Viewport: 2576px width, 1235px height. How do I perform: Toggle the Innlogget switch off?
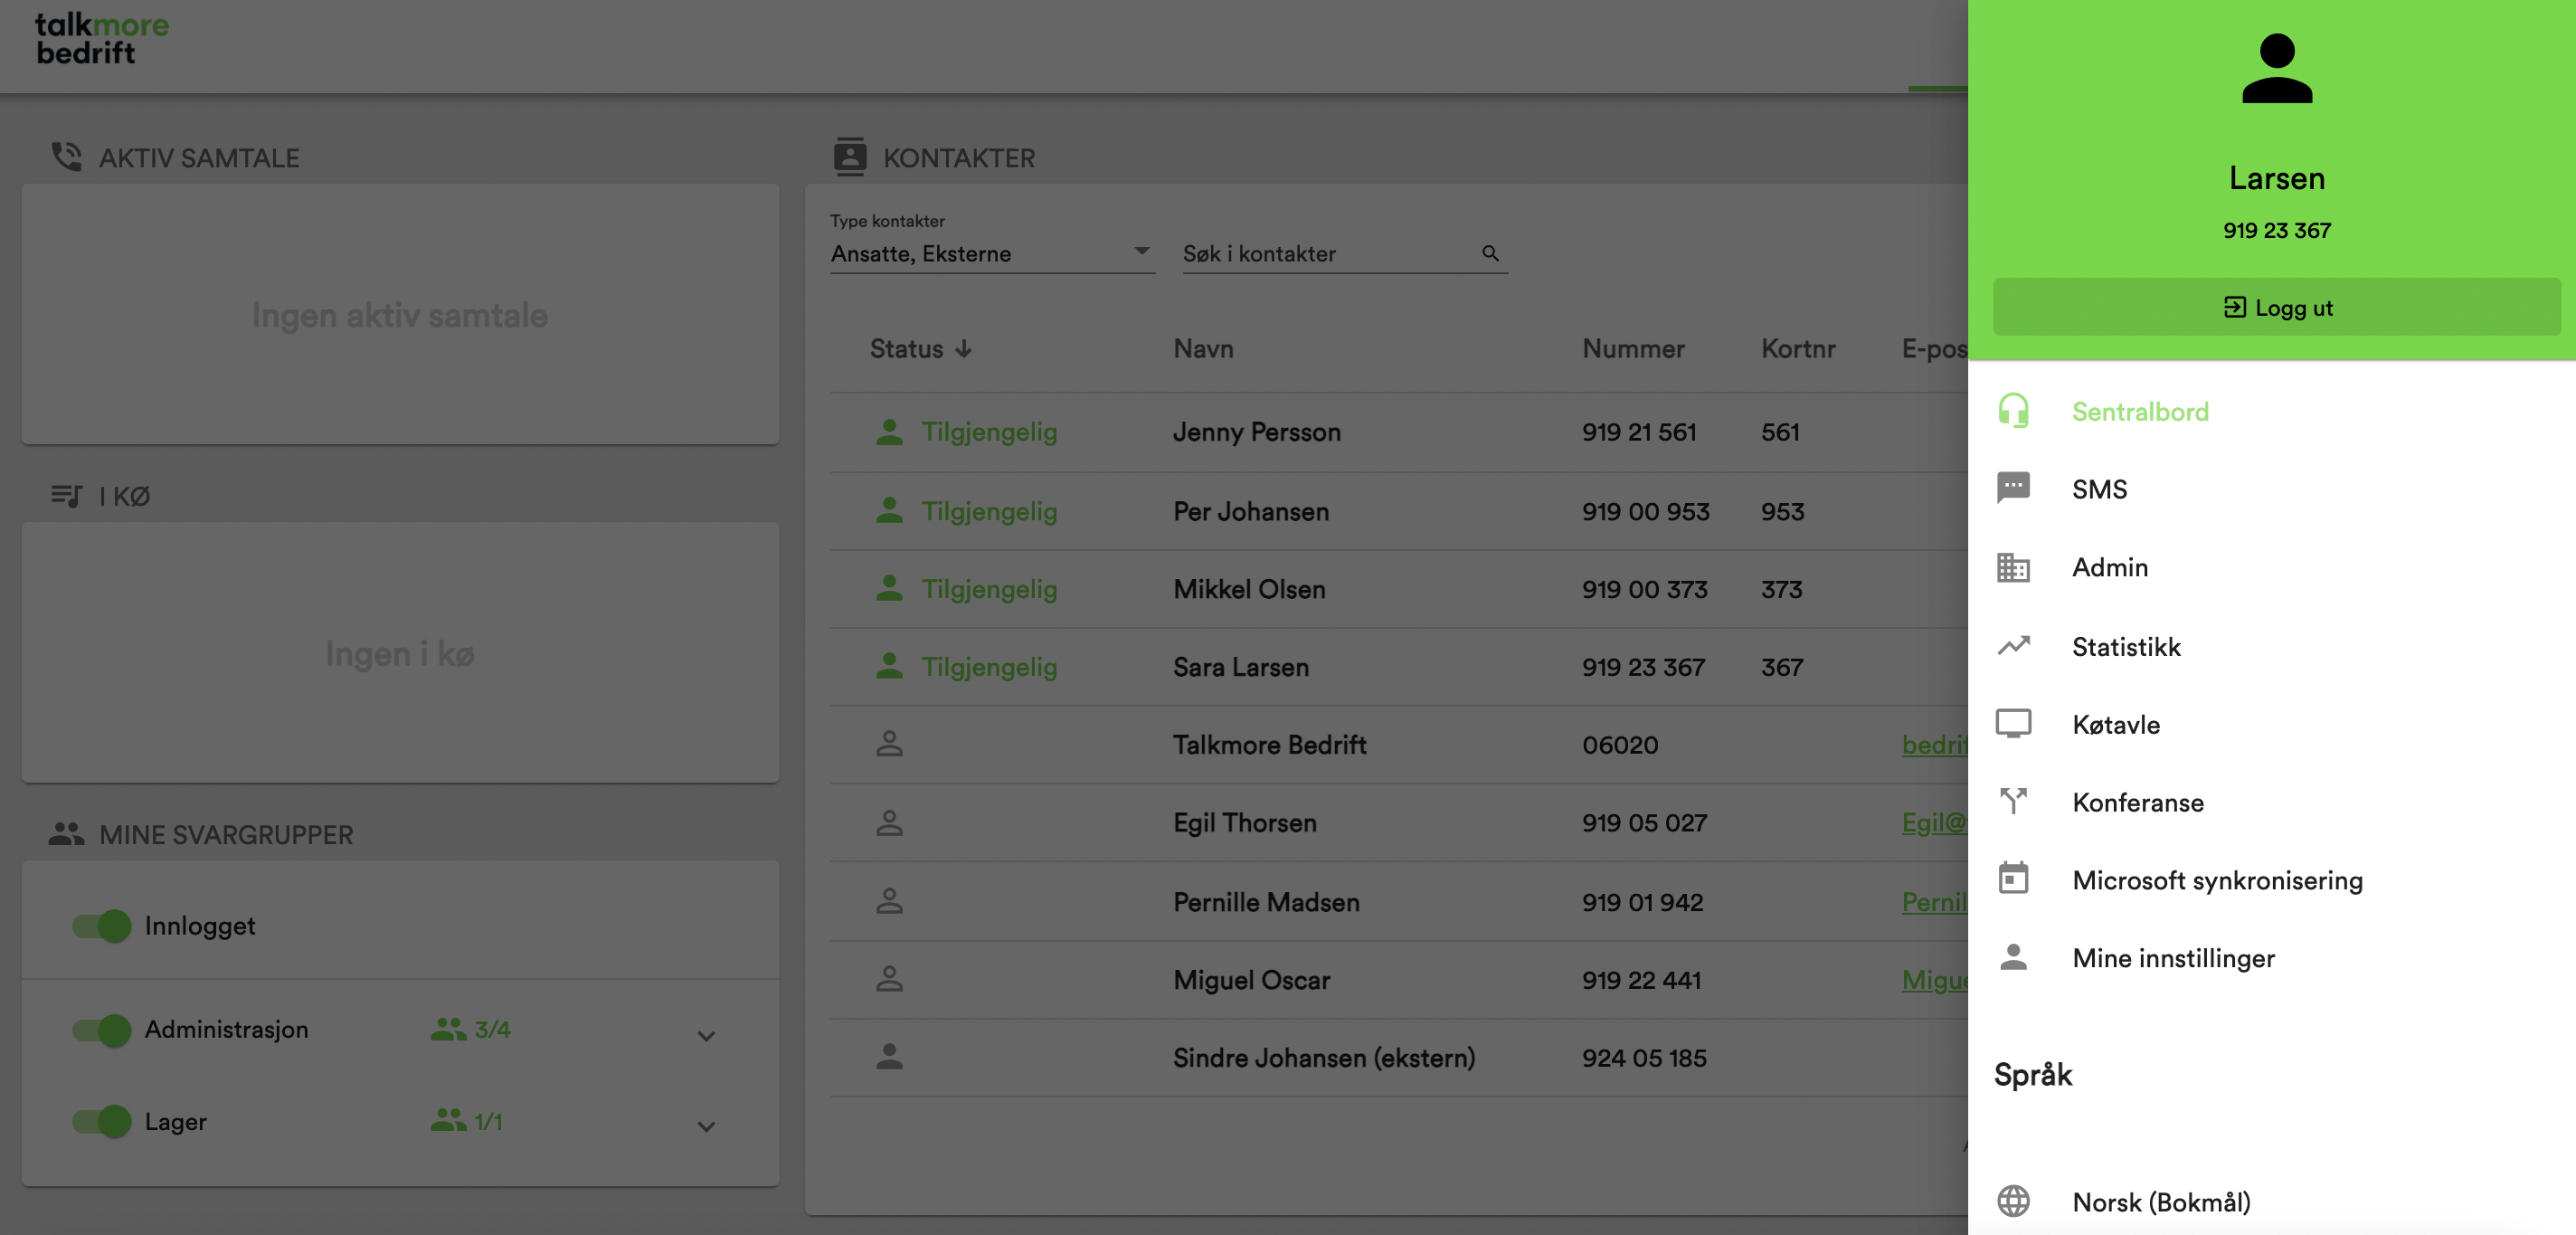point(102,926)
